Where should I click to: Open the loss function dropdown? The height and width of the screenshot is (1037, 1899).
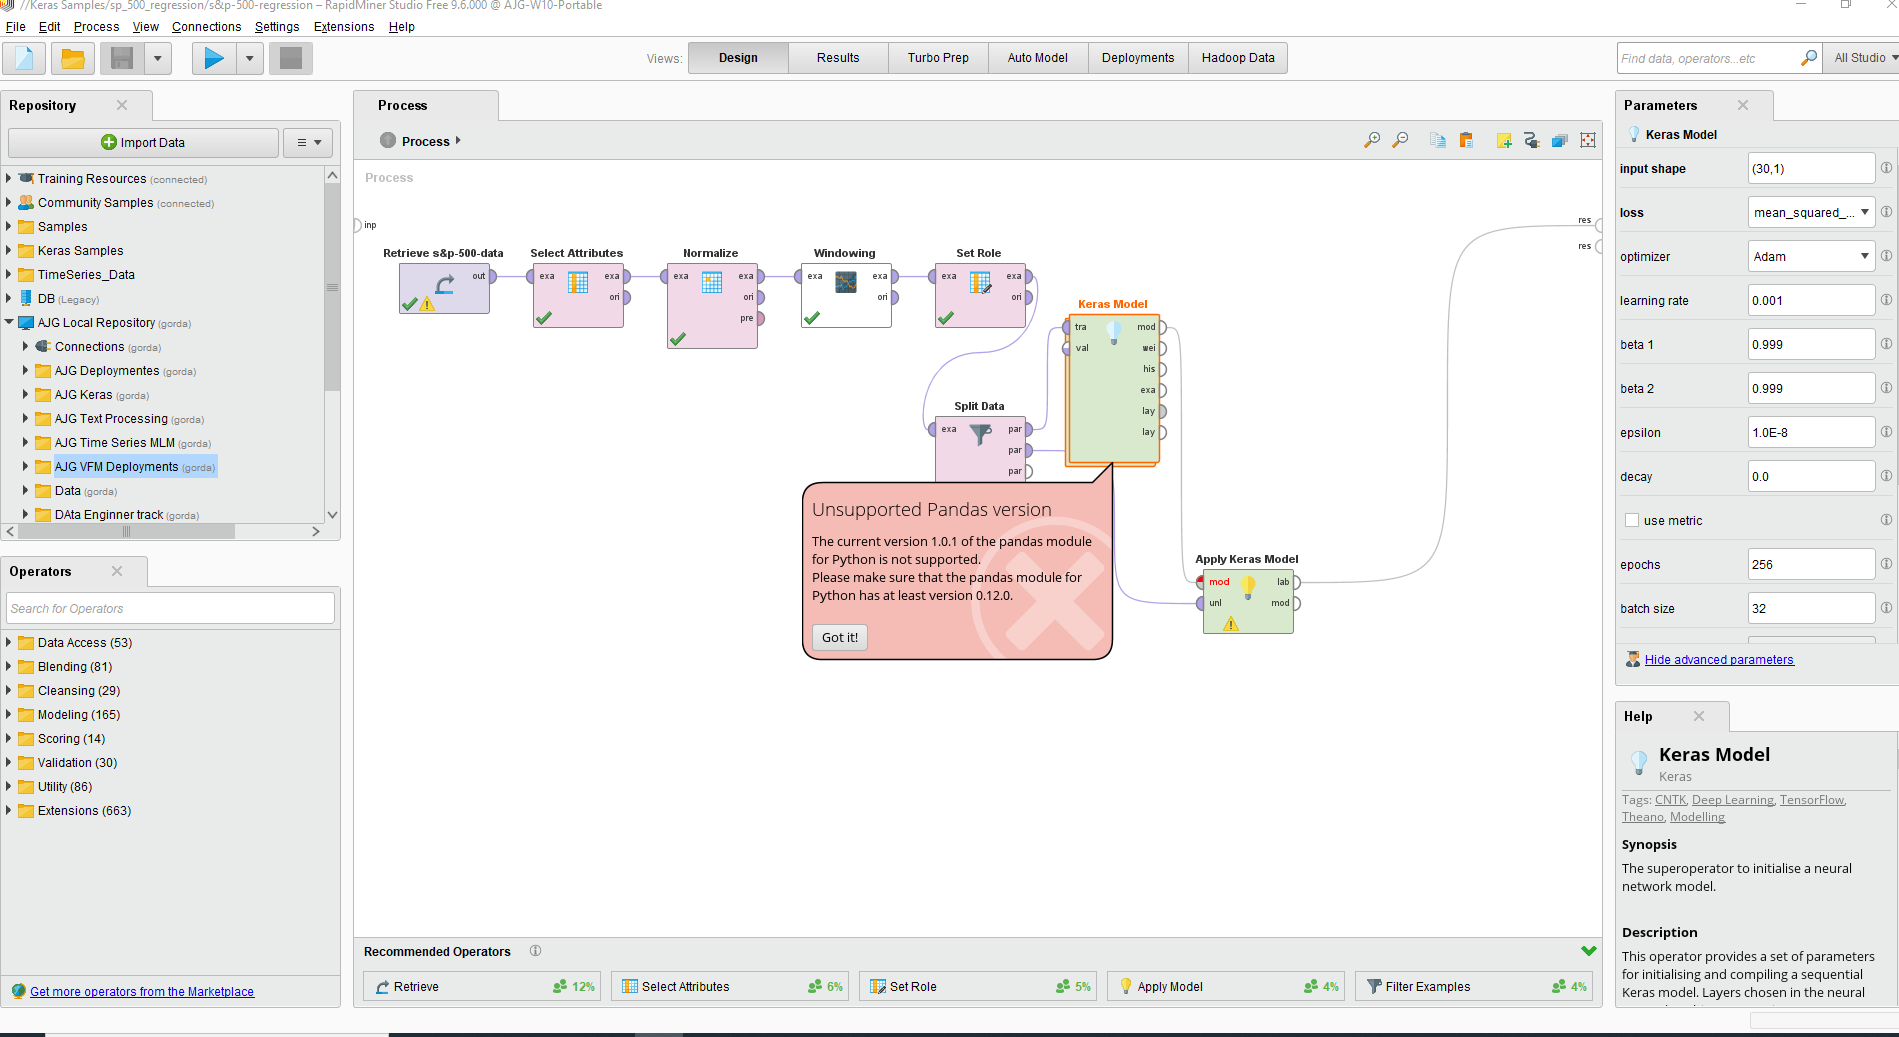[x=1811, y=212]
